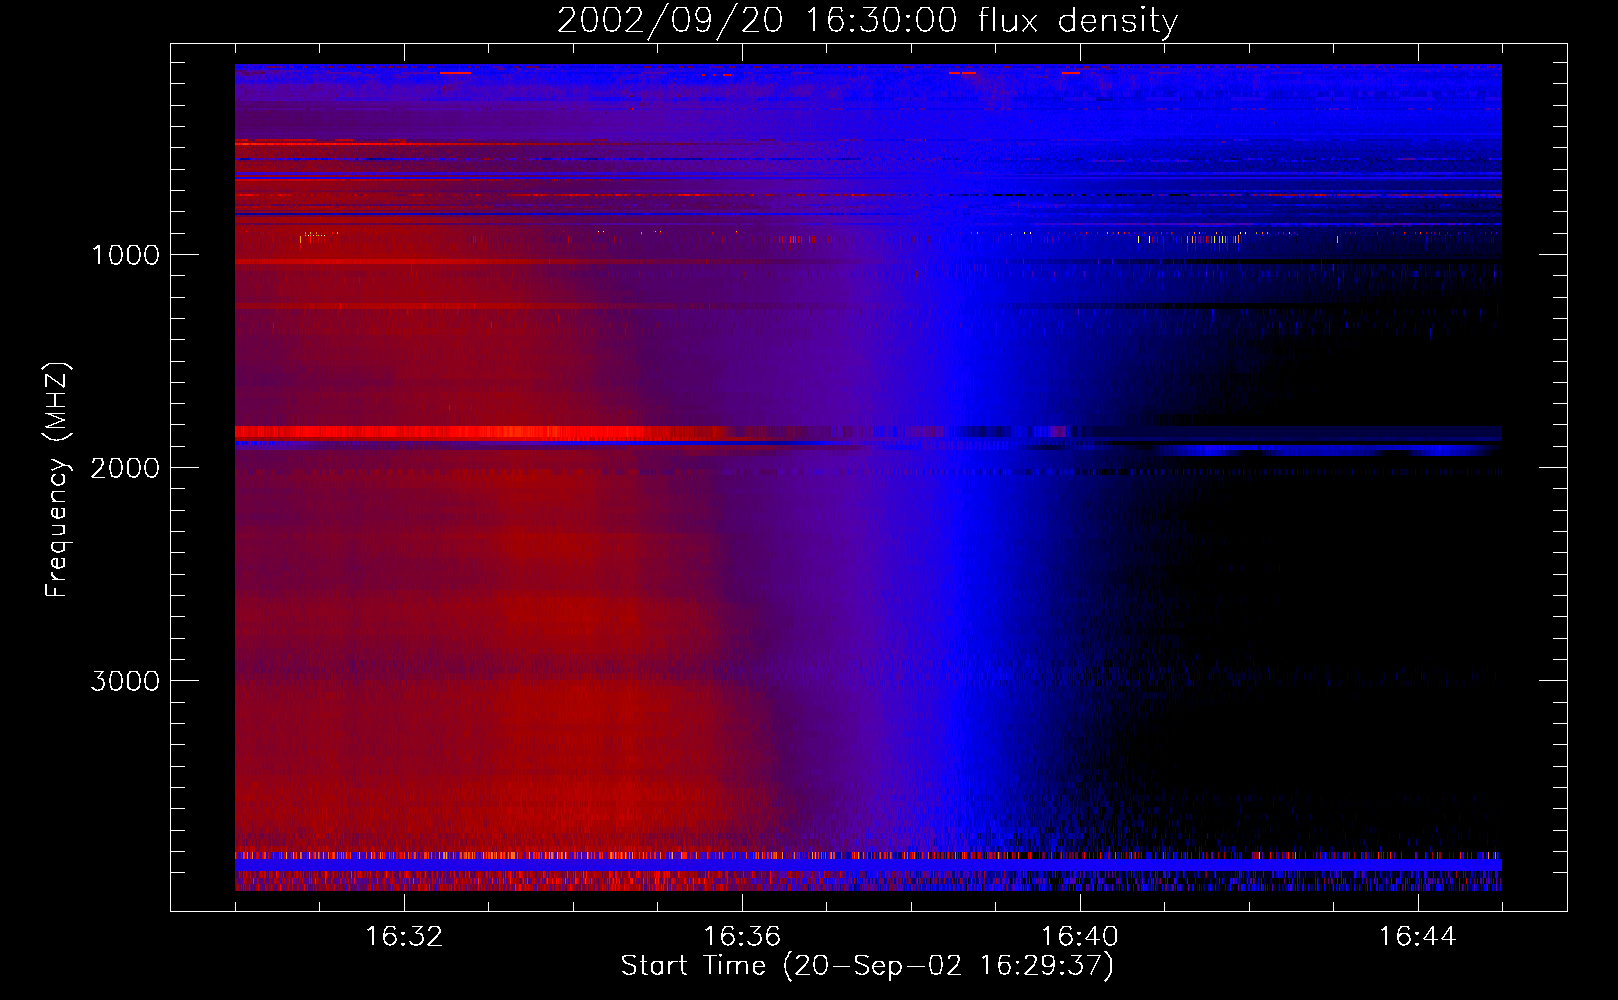1618x1000 pixels.
Task: Click the 16:40 time tick label
Action: coord(1080,937)
